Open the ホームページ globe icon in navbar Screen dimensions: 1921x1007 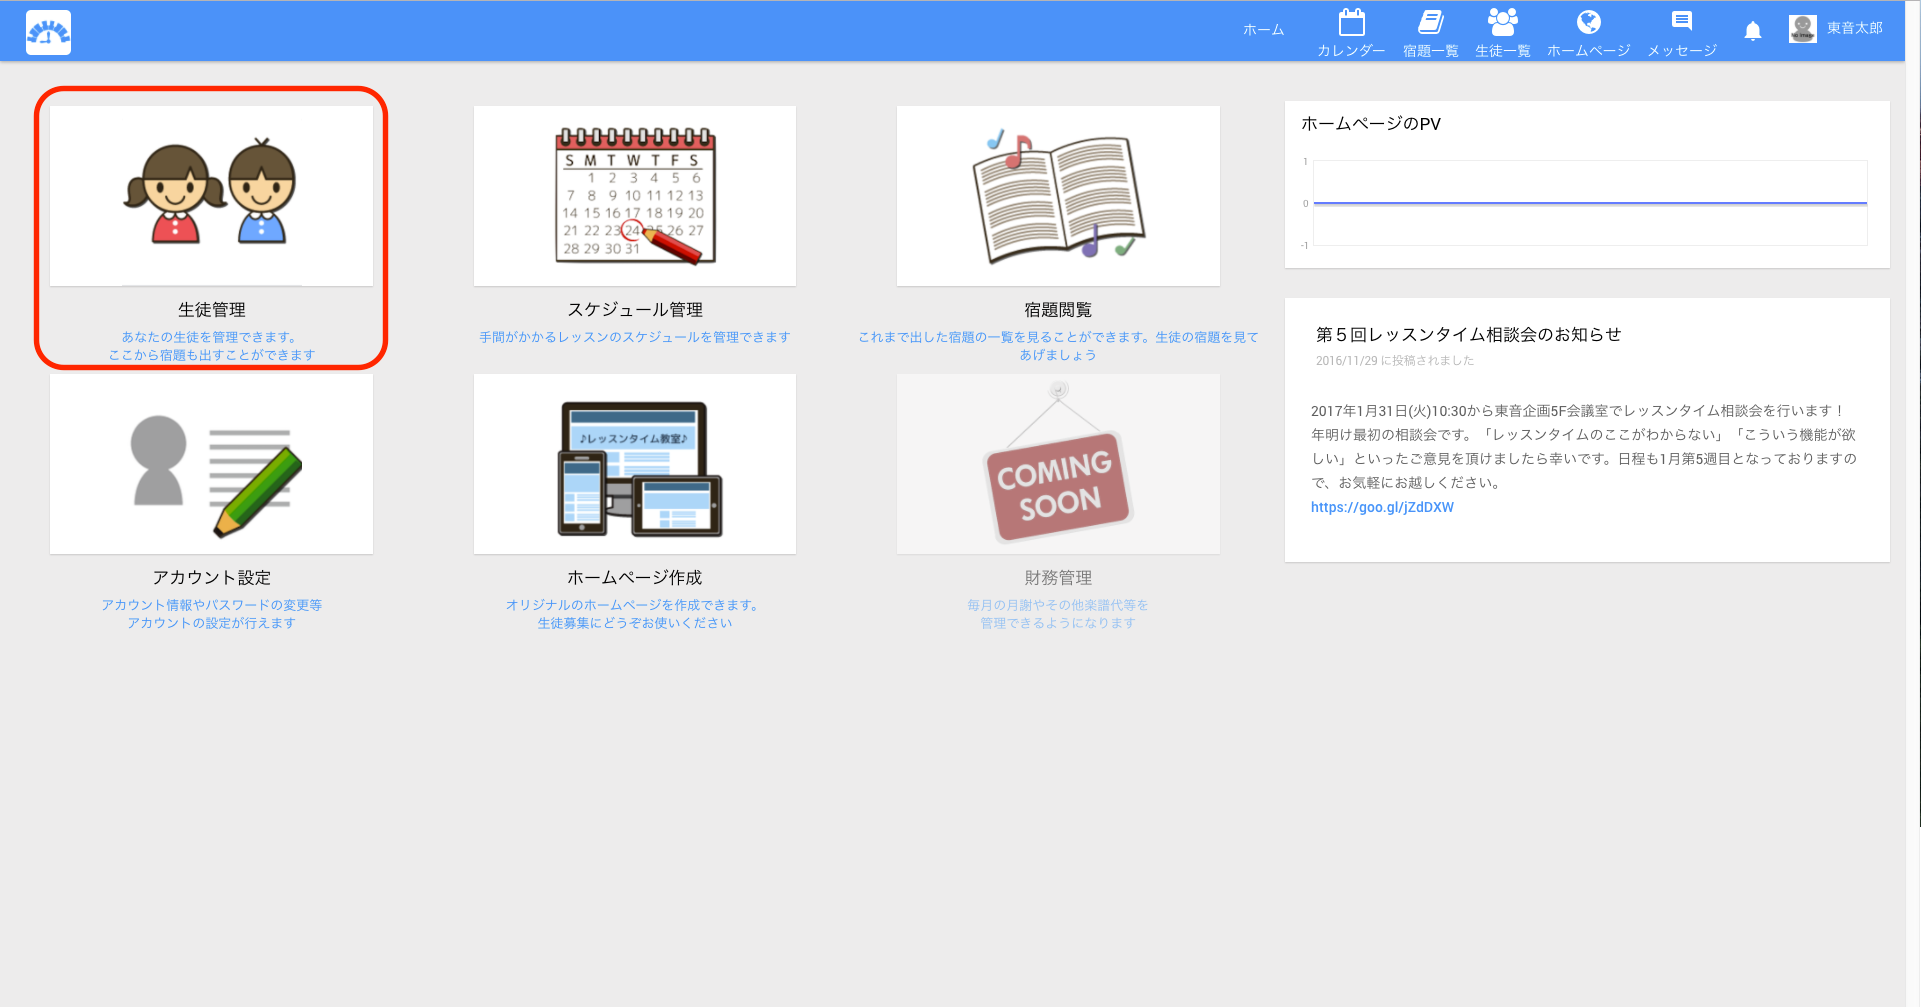[x=1589, y=22]
